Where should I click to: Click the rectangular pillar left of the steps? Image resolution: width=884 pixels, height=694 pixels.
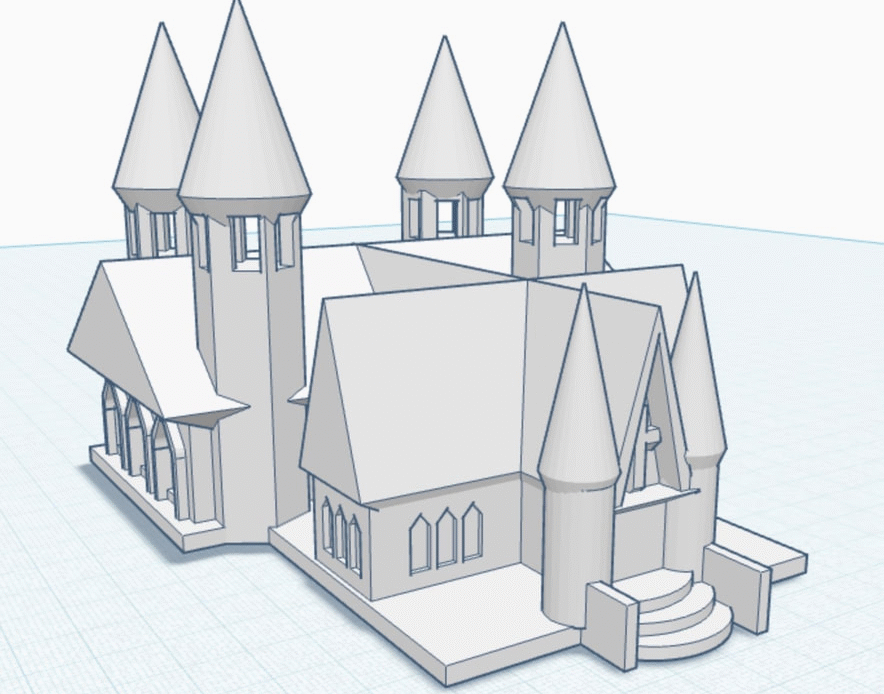(x=612, y=625)
